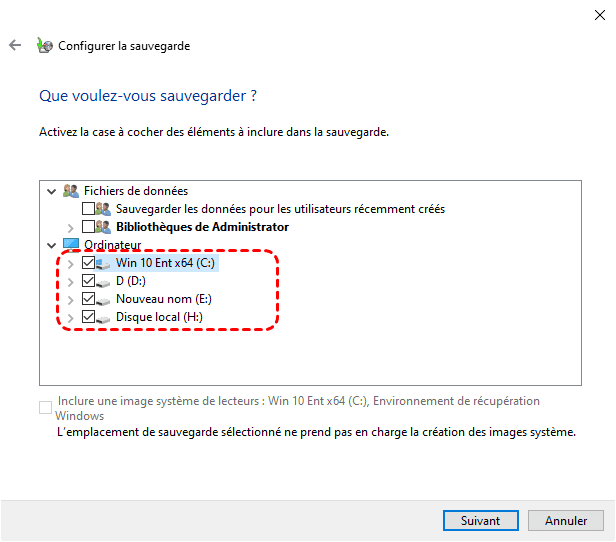Image resolution: width=616 pixels, height=542 pixels.
Task: Click the back arrow icon
Action: pos(15,46)
